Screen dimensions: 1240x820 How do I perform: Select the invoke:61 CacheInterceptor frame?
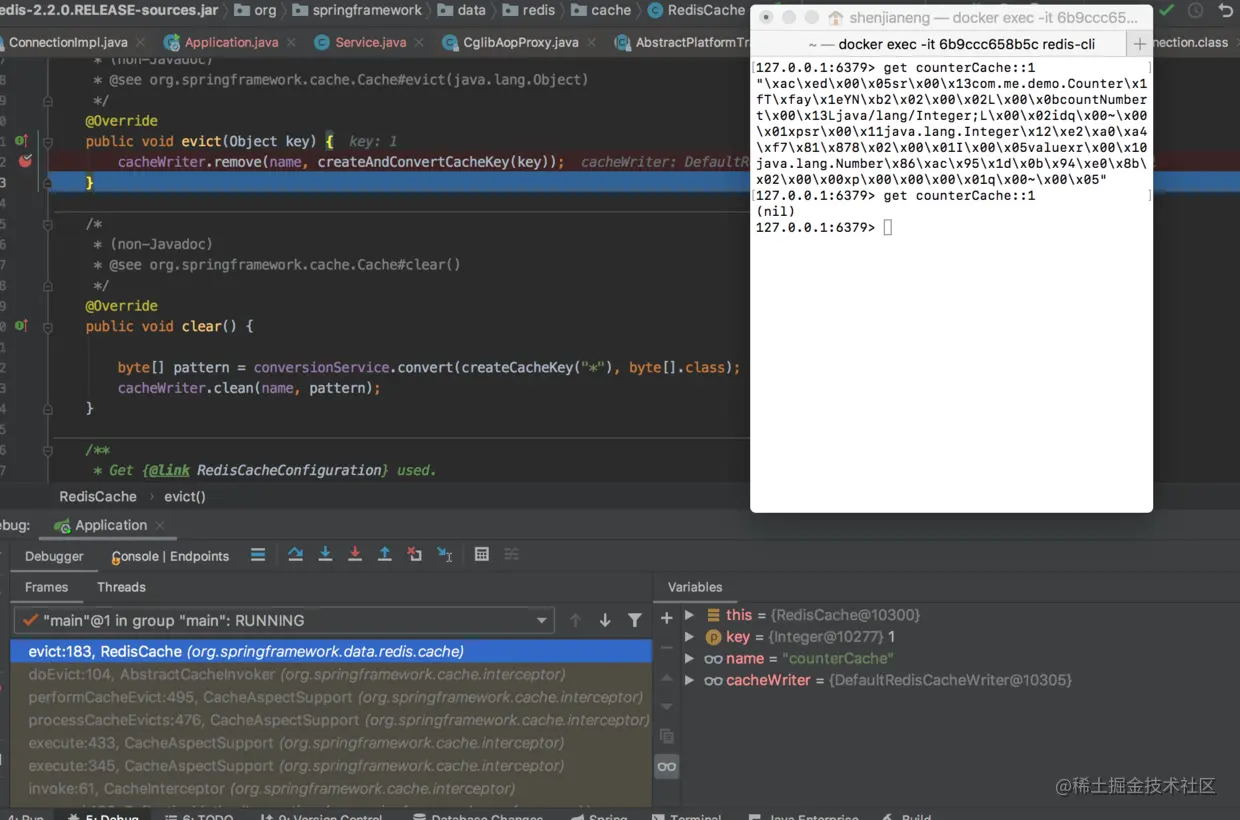[331, 788]
